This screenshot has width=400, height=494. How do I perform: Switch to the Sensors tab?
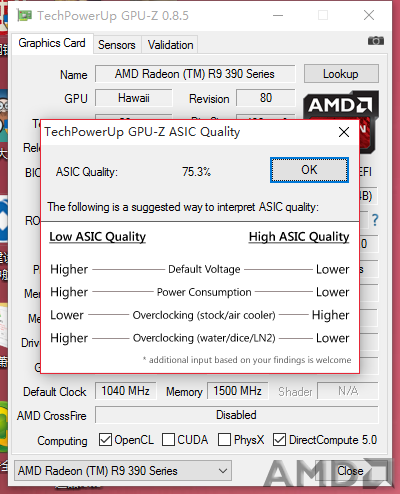[117, 45]
